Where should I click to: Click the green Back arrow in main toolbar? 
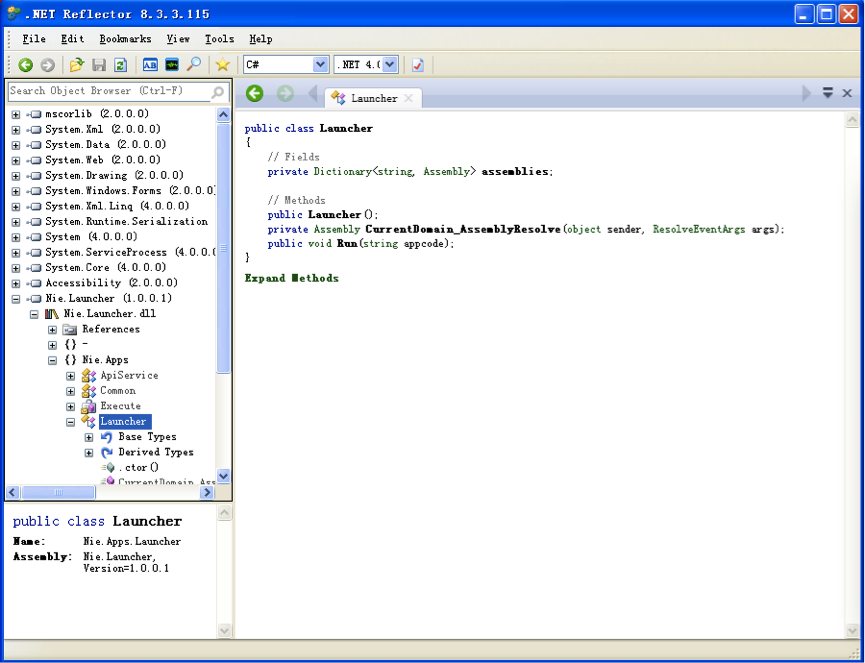(25, 65)
